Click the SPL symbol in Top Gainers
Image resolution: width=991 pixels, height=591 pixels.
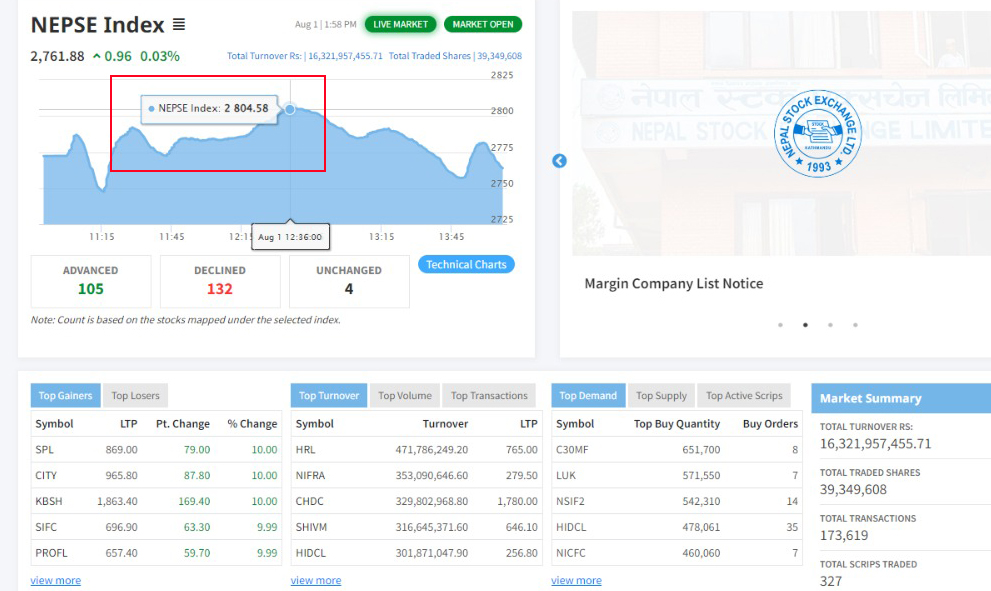[x=45, y=450]
